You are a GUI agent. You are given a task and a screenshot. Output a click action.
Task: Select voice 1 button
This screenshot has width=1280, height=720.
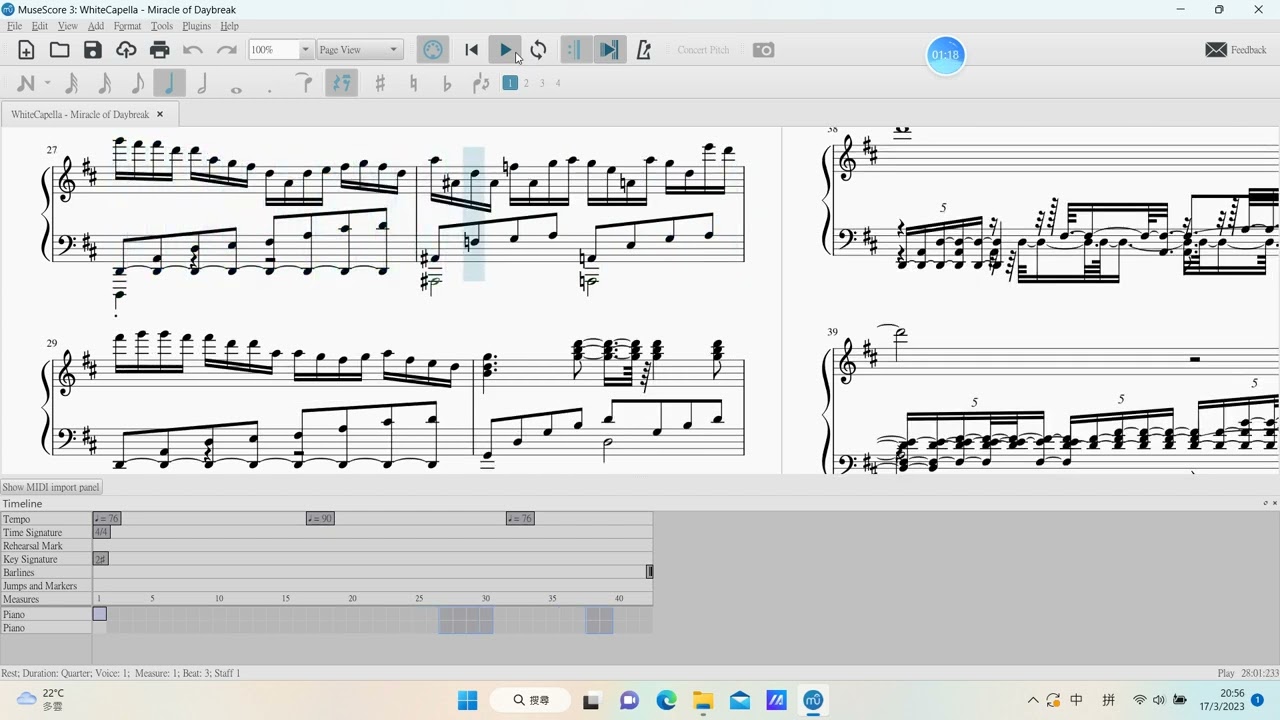[x=510, y=83]
